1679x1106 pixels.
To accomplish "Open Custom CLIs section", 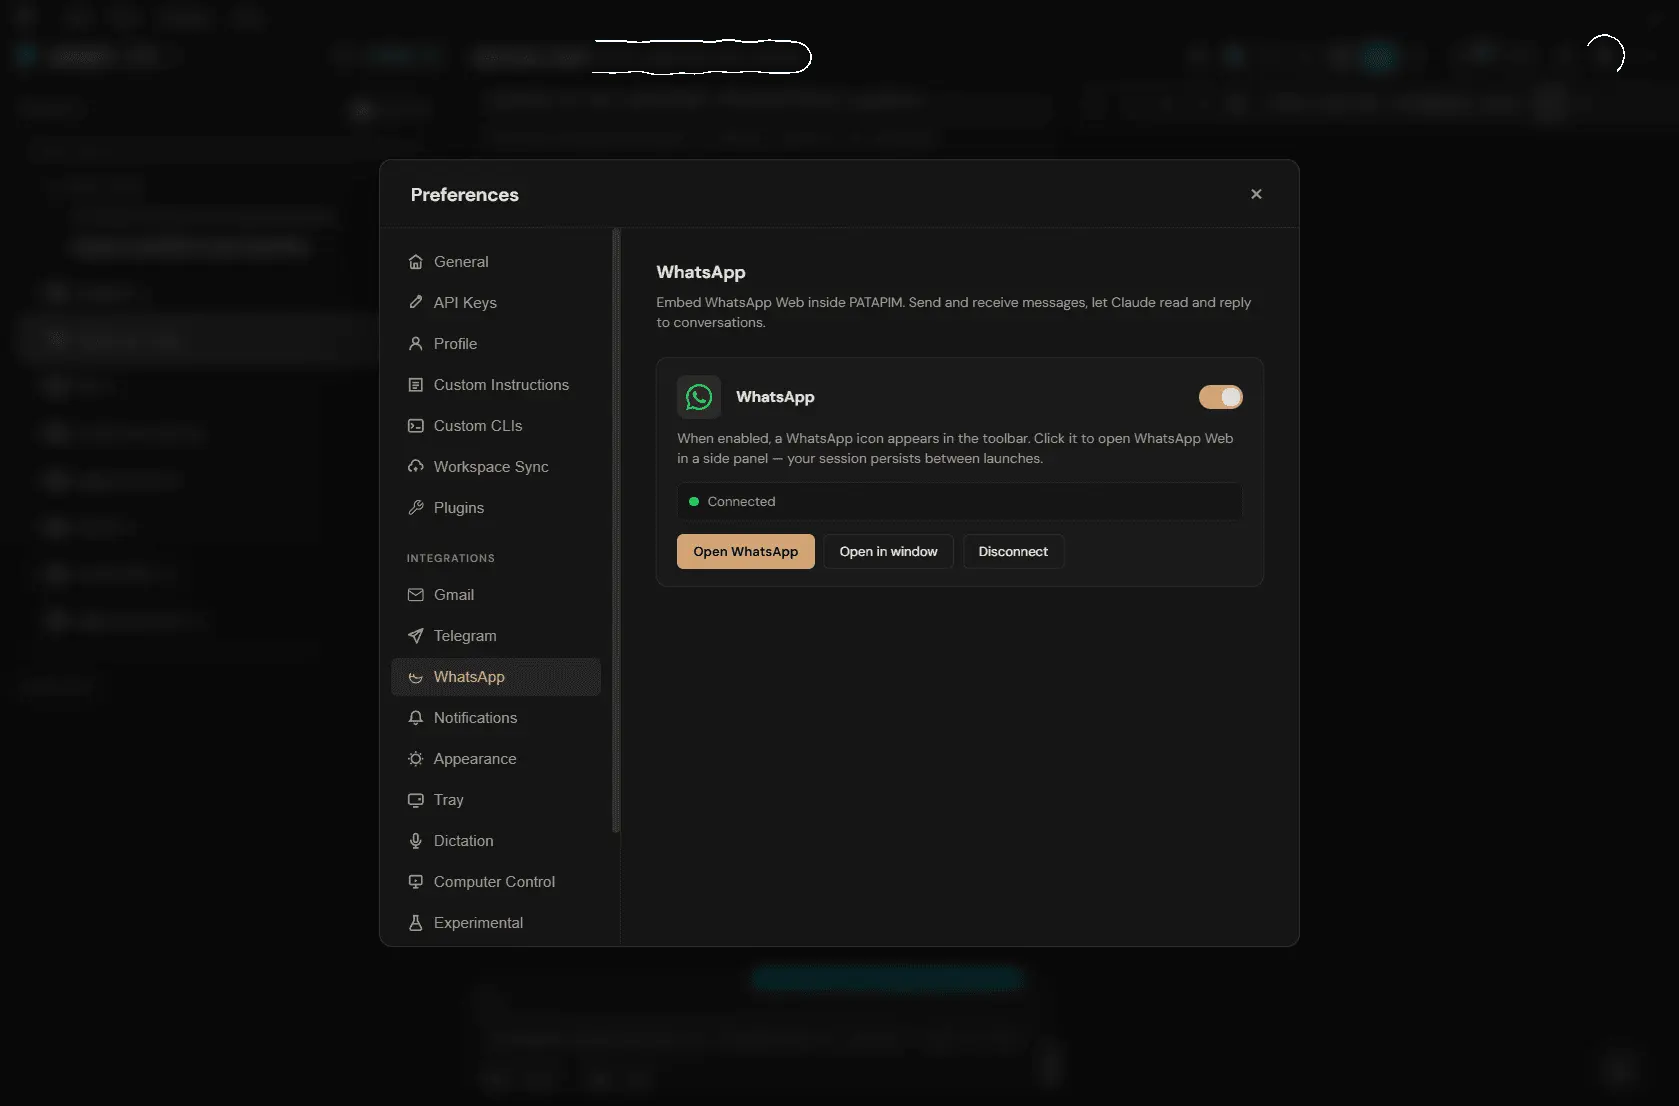I will click(496, 426).
